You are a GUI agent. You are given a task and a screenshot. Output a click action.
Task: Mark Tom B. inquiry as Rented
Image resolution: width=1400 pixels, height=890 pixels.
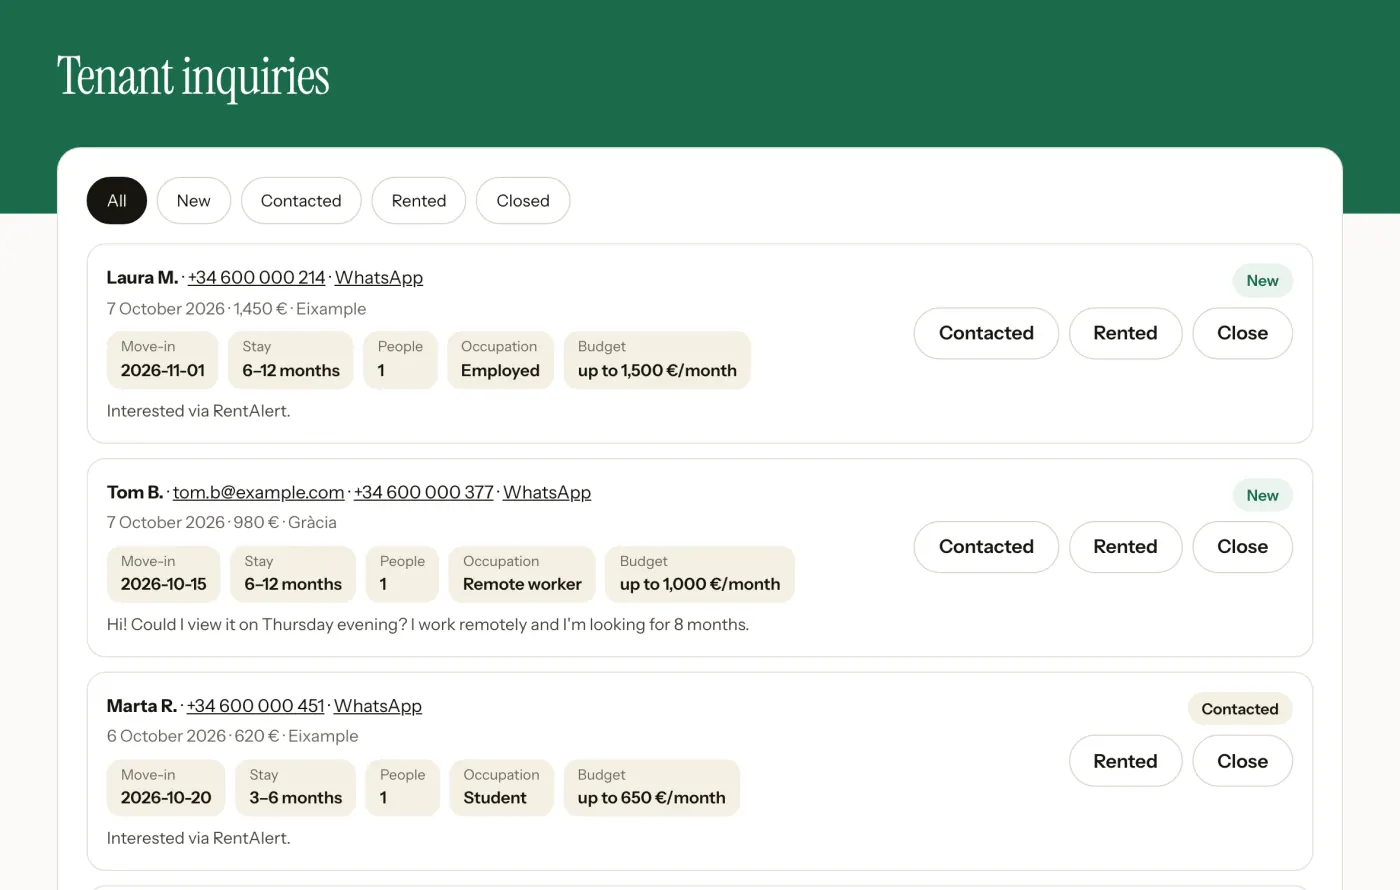pyautogui.click(x=1125, y=547)
